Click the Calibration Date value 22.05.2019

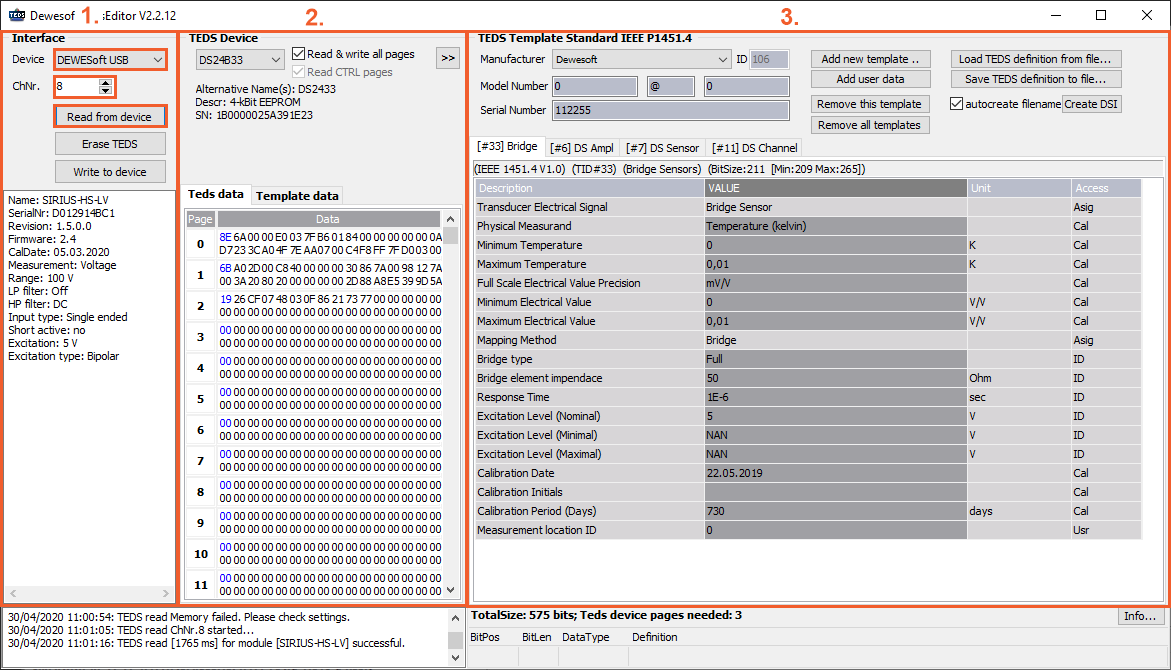tap(835, 474)
